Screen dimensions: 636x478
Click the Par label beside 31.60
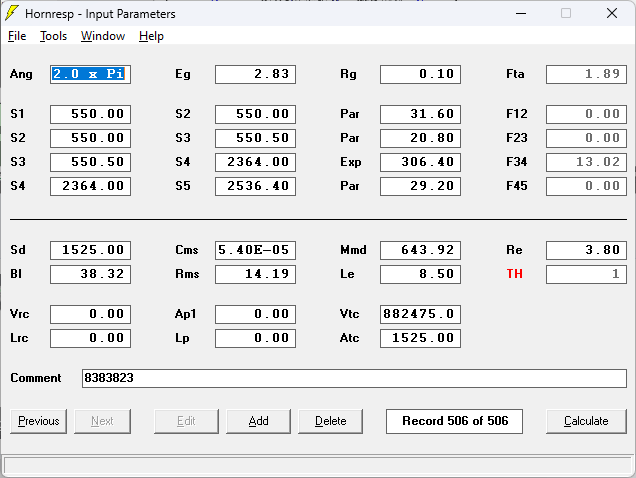(x=350, y=114)
